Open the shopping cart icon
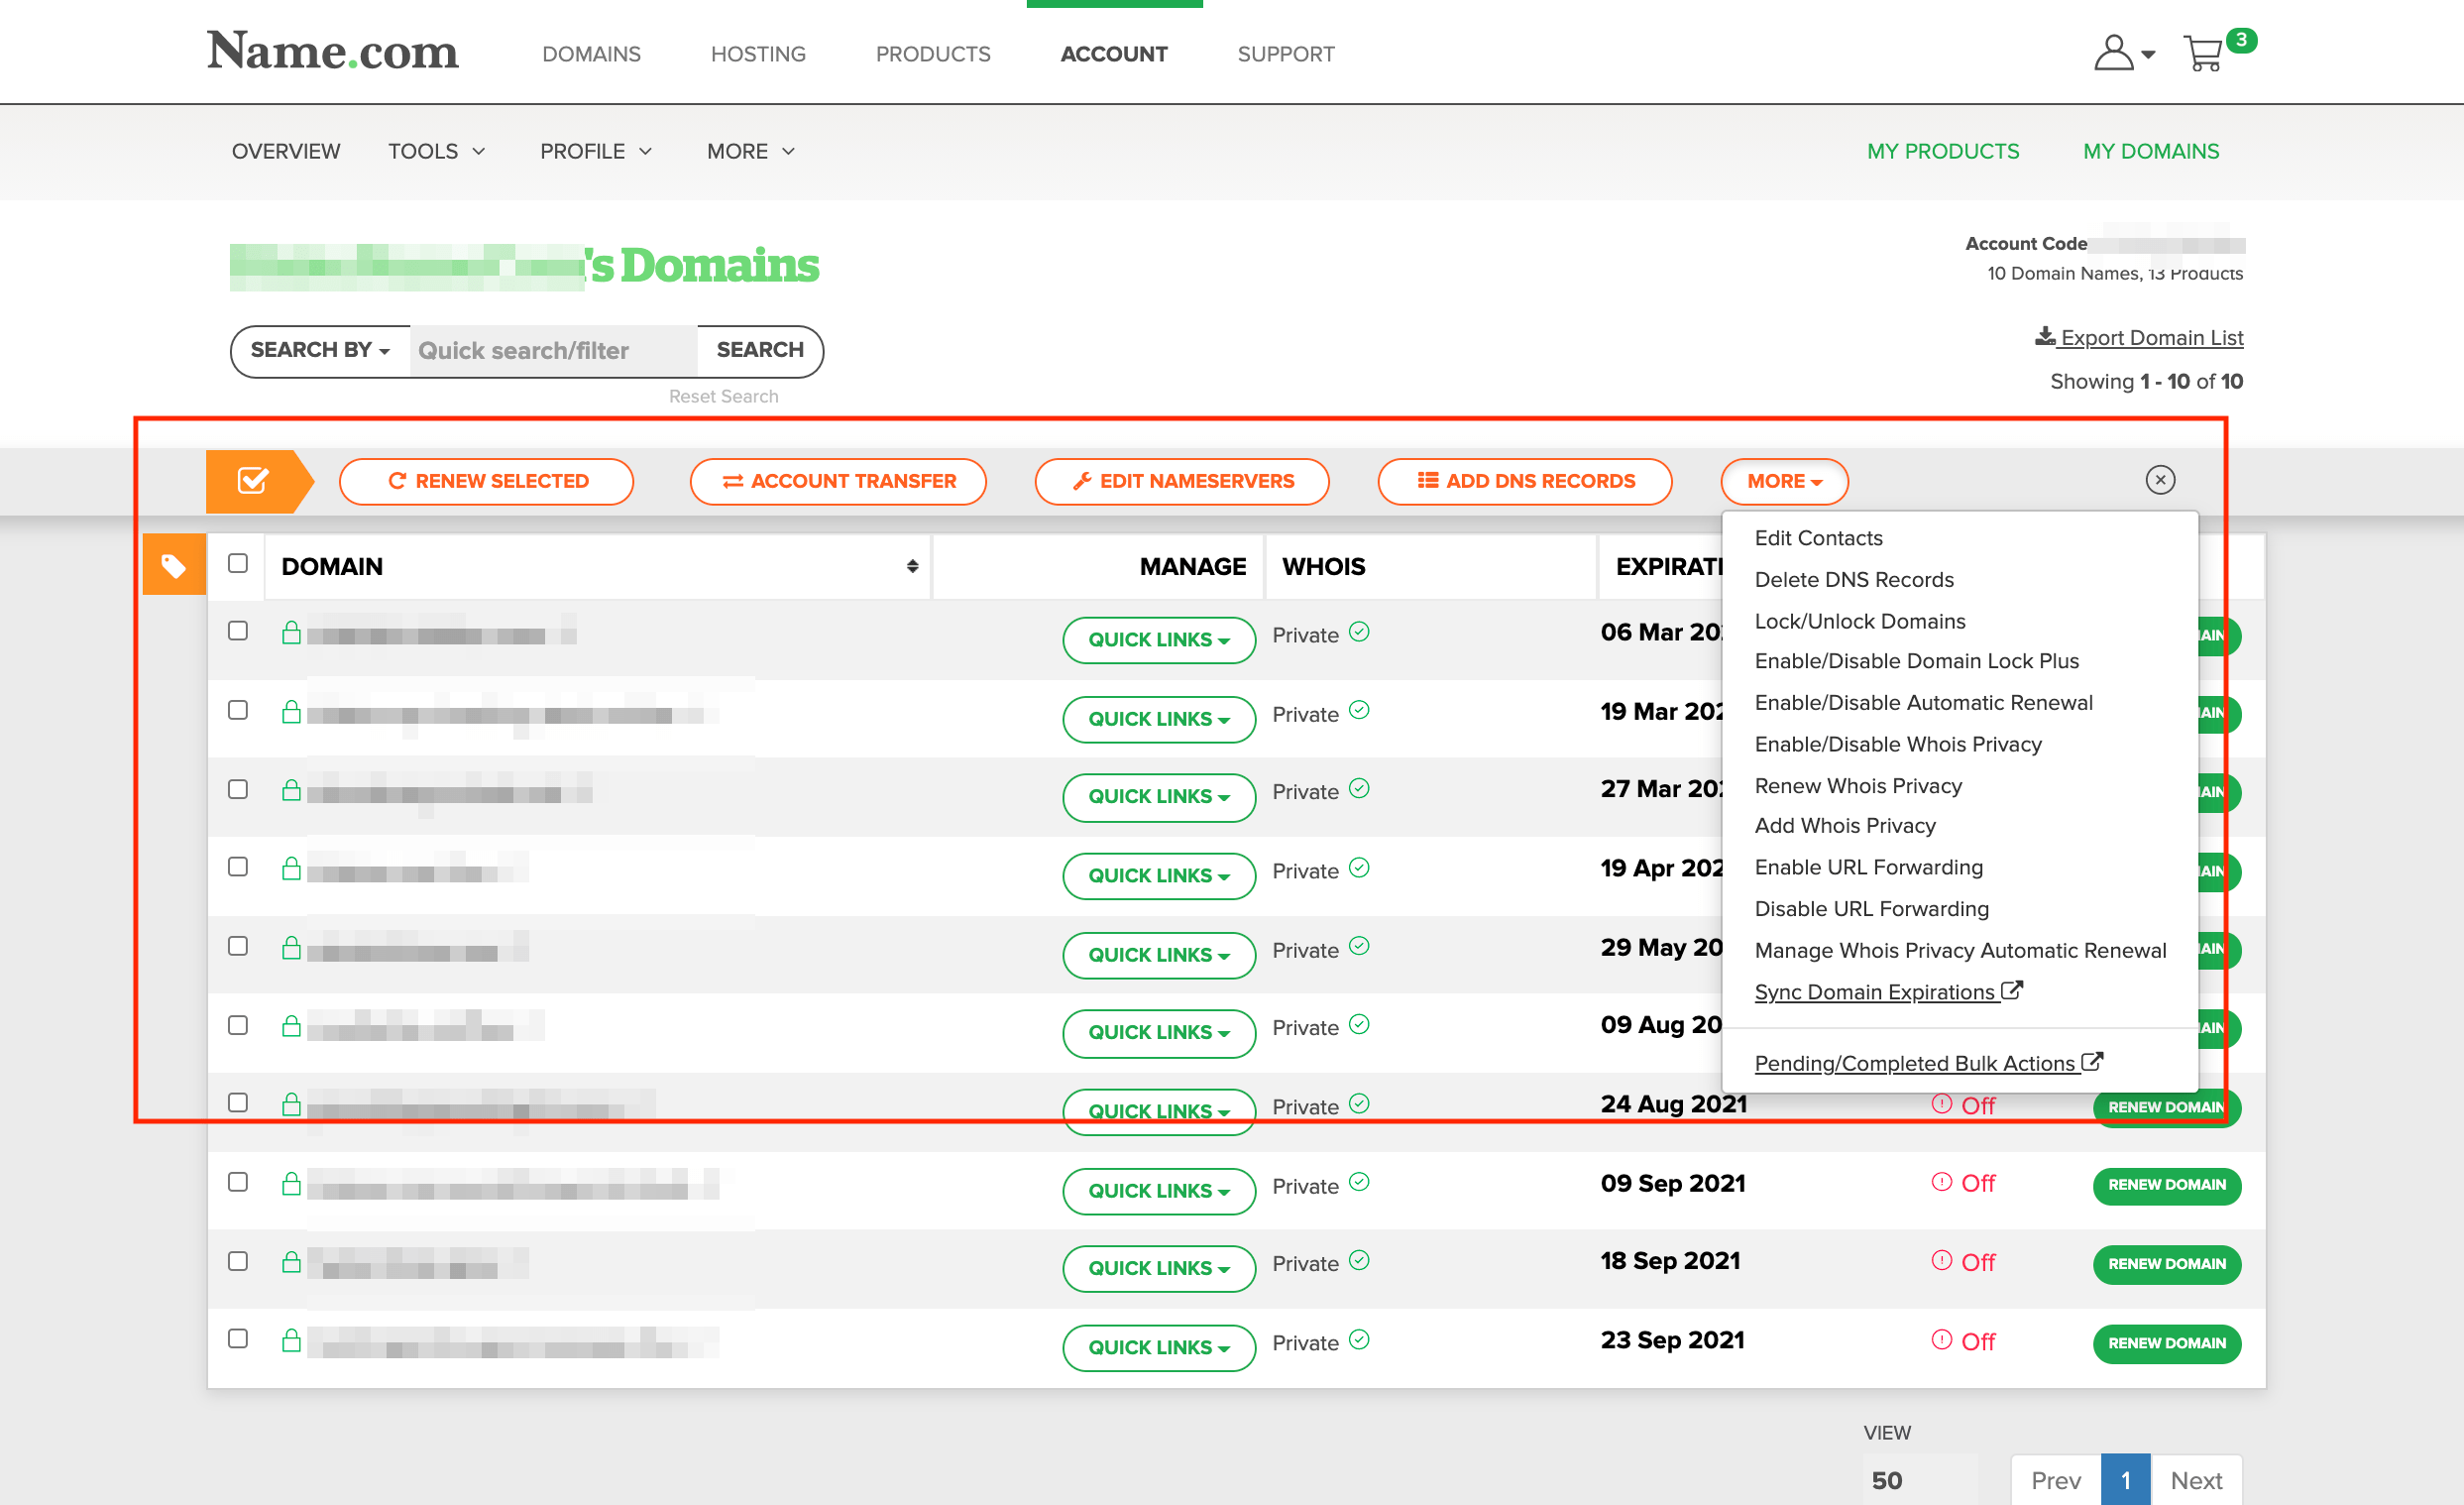Image resolution: width=2464 pixels, height=1505 pixels. 2203,53
